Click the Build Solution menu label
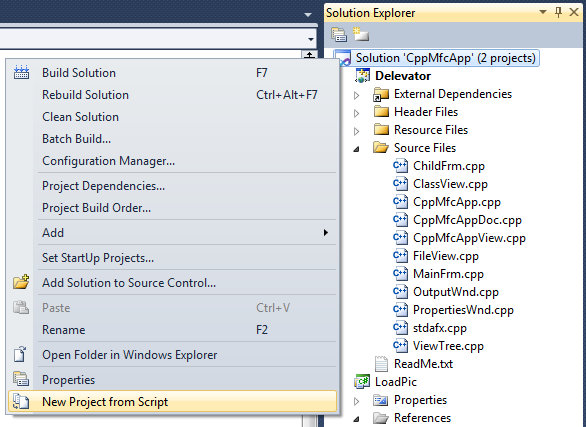 [x=79, y=72]
